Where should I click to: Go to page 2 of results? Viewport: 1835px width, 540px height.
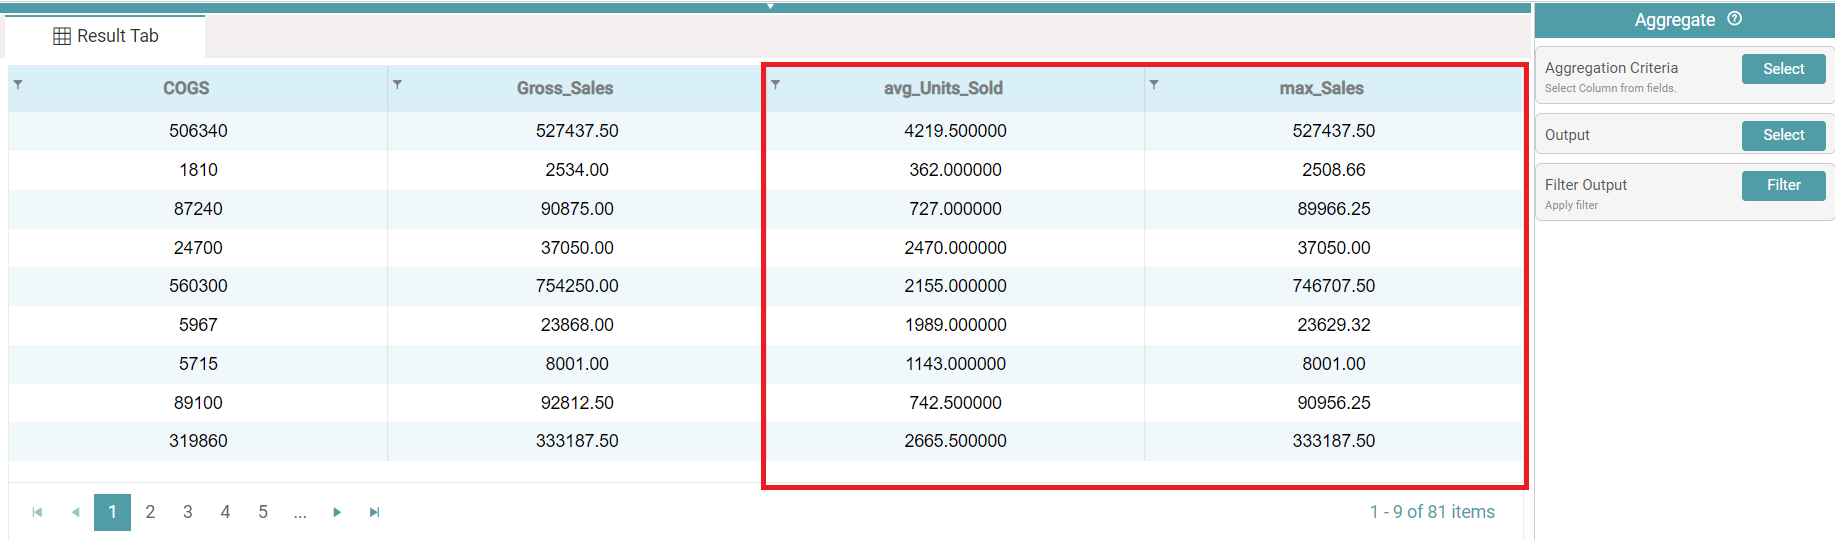tap(150, 512)
